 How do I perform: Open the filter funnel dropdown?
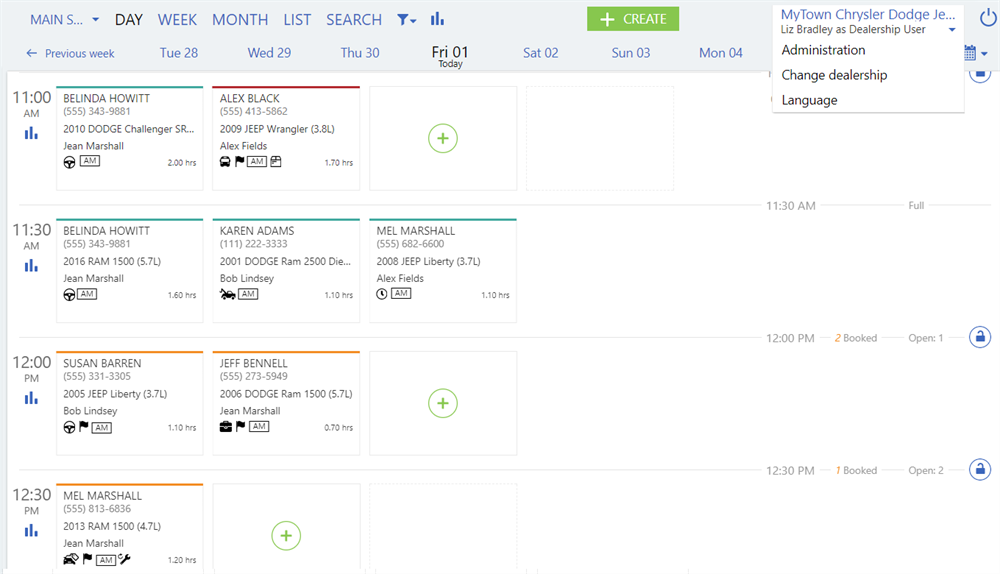tap(407, 20)
